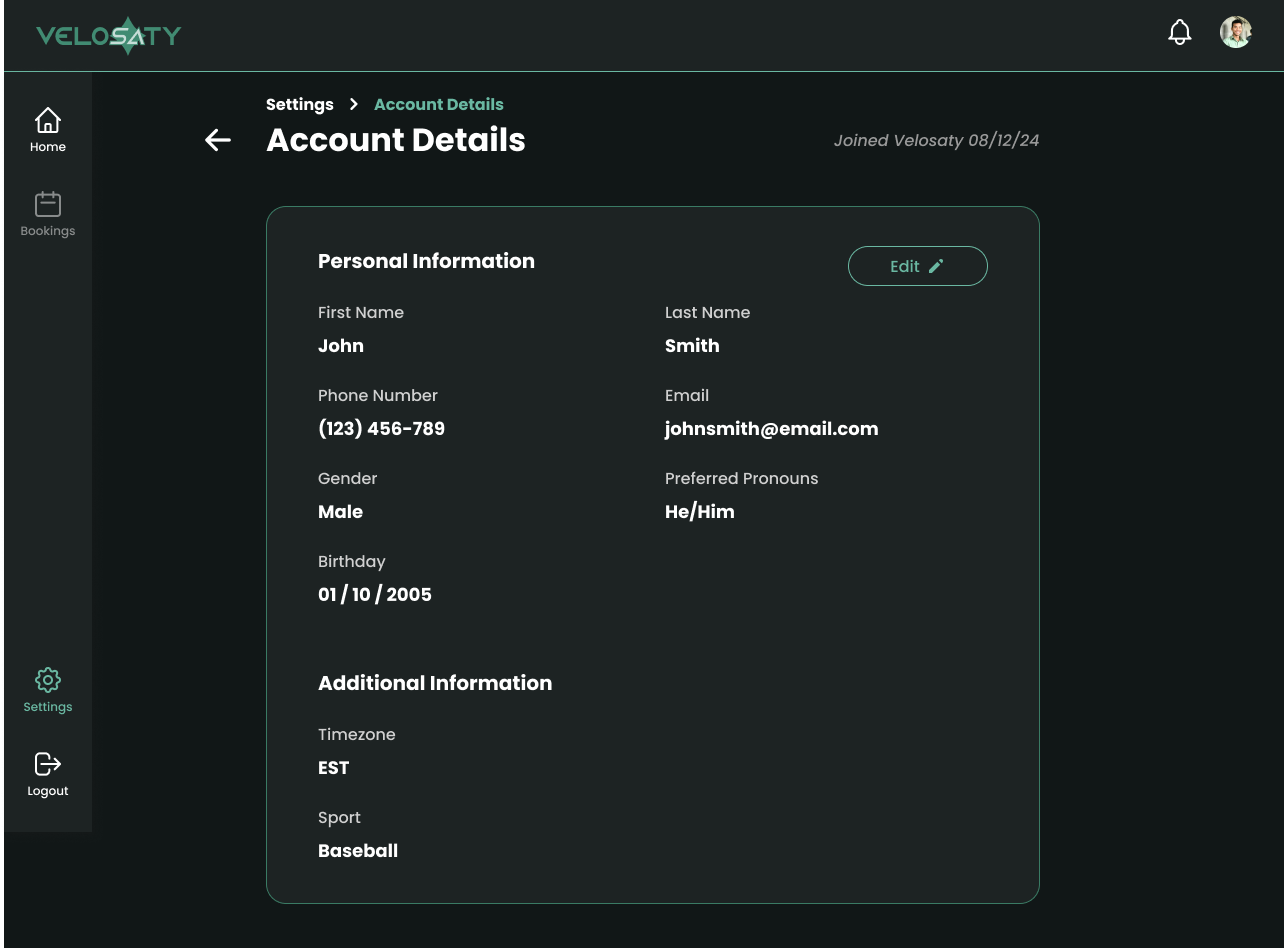Screen dimensions: 1284x948
Task: Click the Home label in the sidebar
Action: point(48,146)
